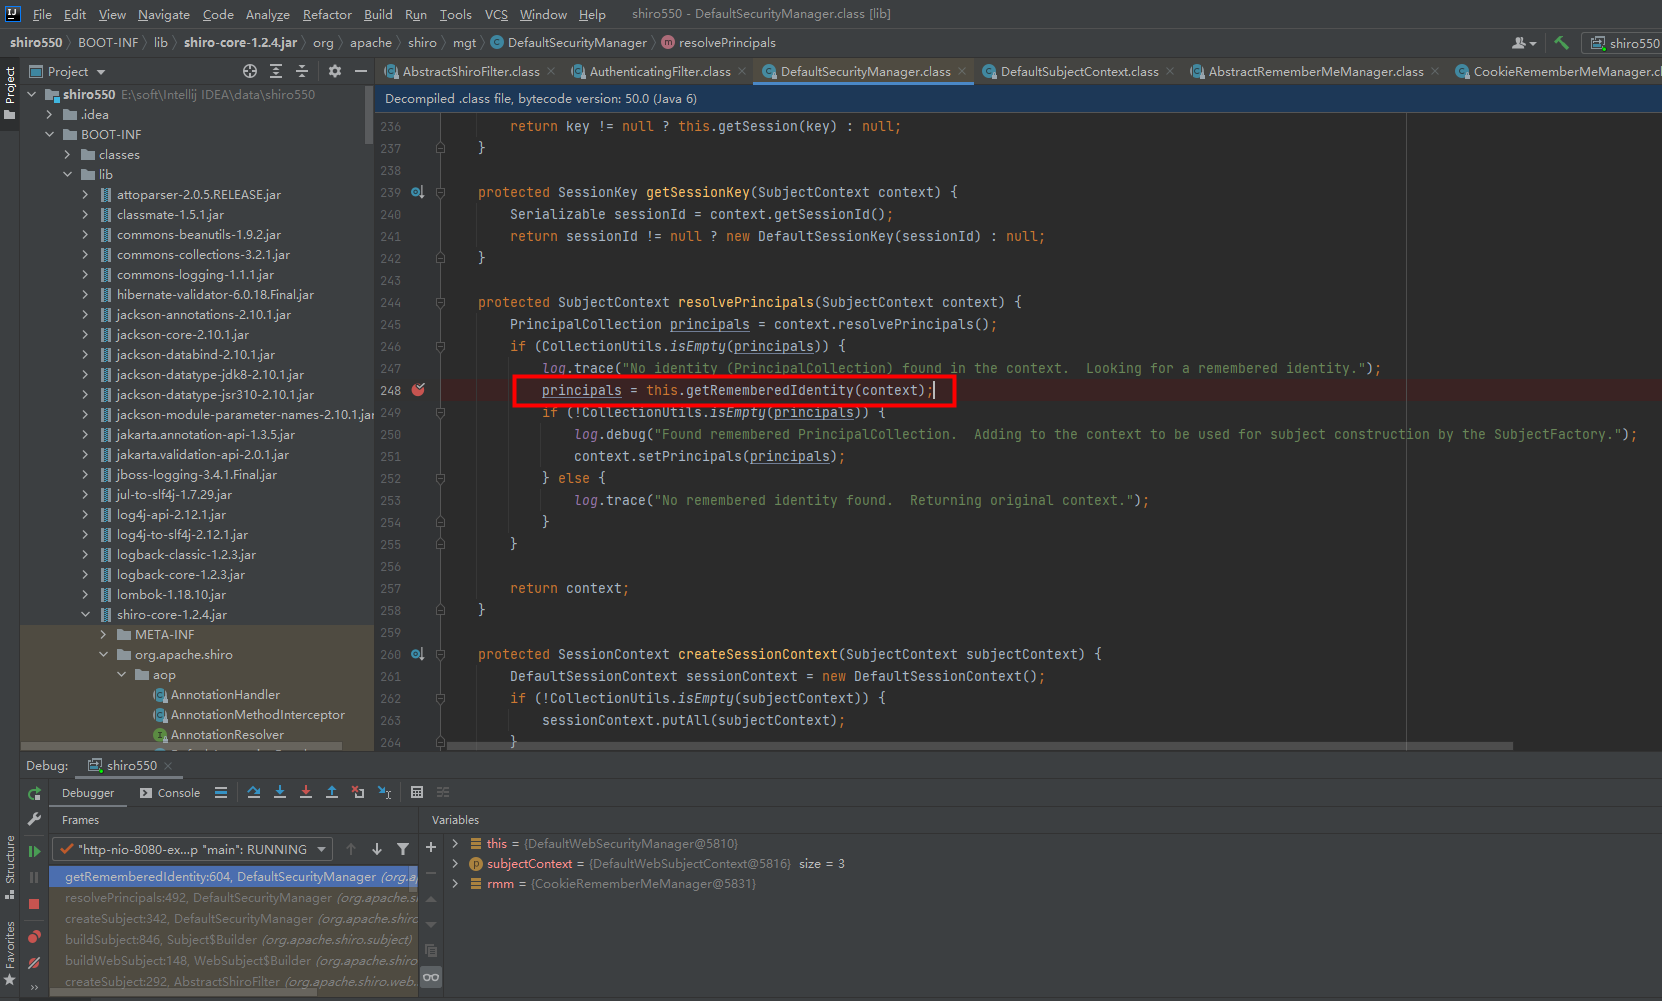This screenshot has width=1662, height=1001.
Task: Hide the Project tool window
Action: pos(361,71)
